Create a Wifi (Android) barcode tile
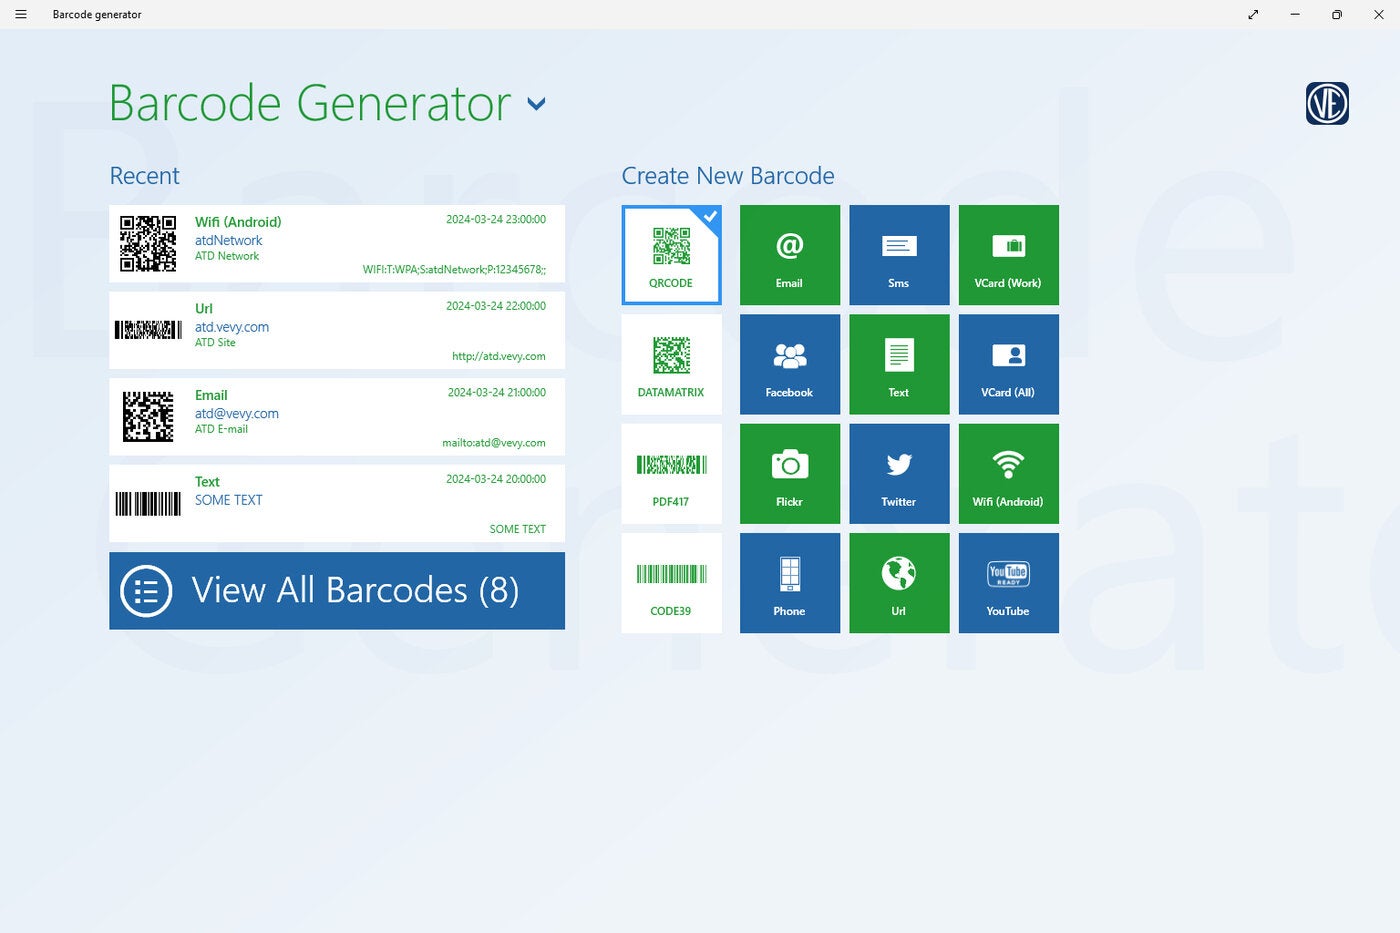The width and height of the screenshot is (1400, 933). [1008, 473]
